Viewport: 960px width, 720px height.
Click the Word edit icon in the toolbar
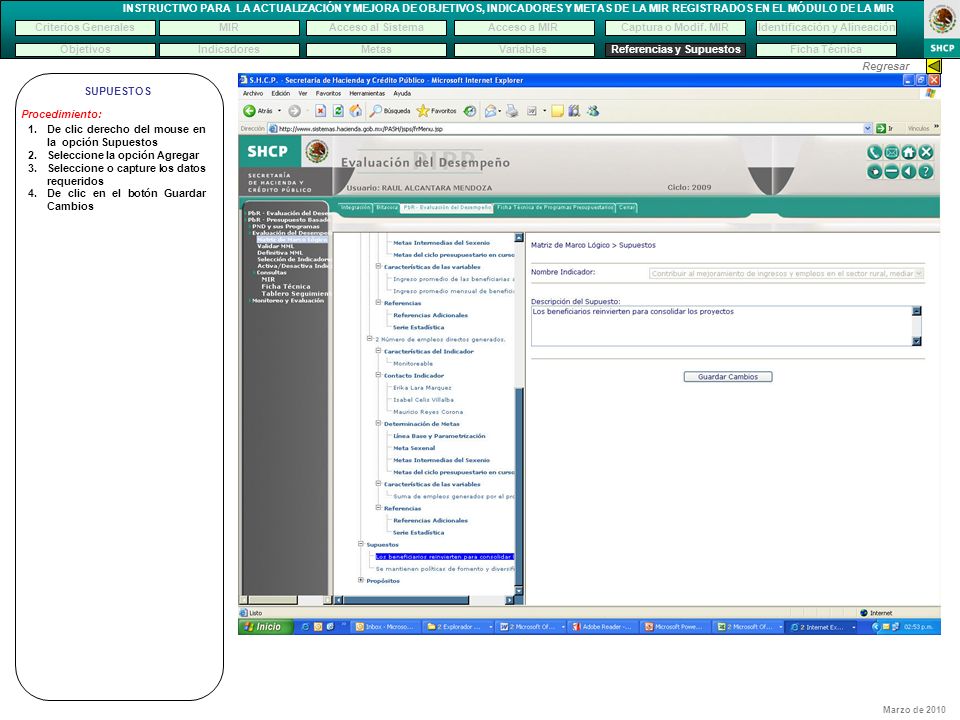[532, 111]
